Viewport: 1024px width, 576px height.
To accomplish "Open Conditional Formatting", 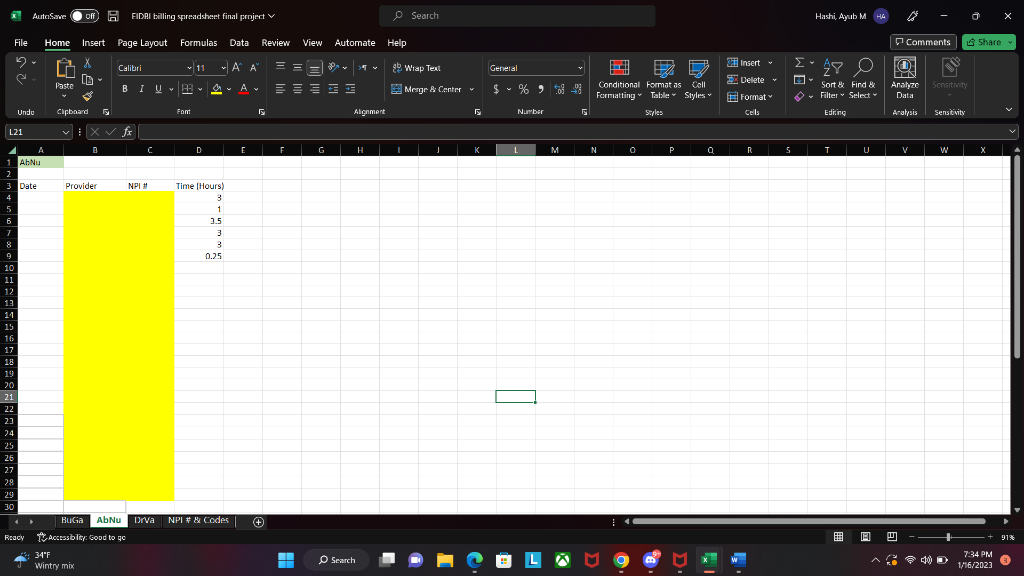I will pyautogui.click(x=618, y=79).
